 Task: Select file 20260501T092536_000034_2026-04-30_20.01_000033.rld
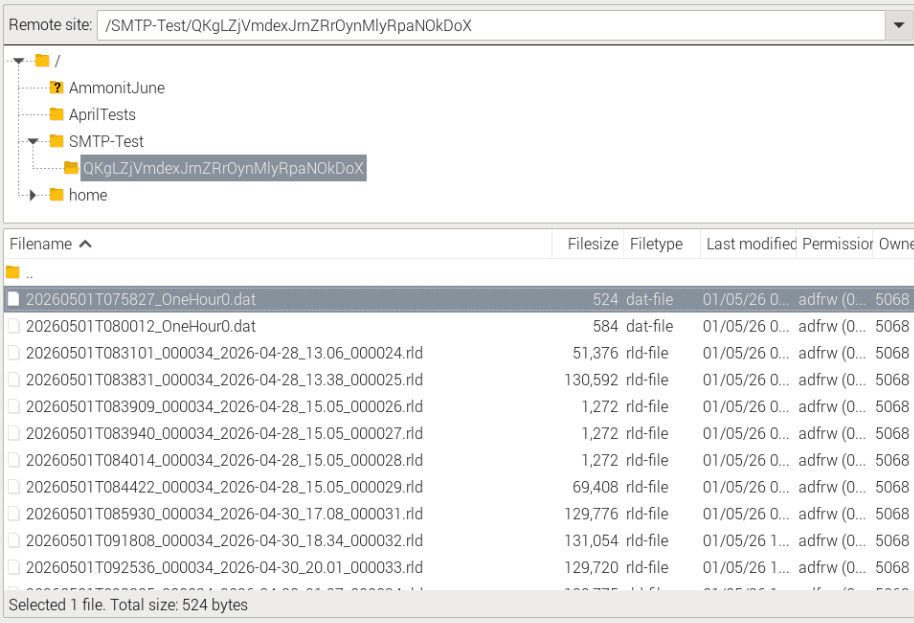tap(459, 567)
